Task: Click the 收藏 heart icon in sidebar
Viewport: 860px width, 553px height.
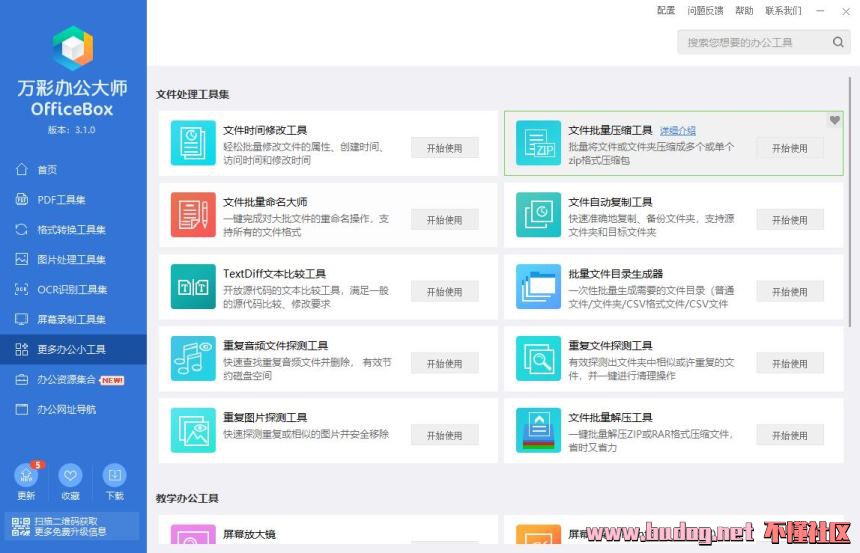Action: [x=70, y=475]
